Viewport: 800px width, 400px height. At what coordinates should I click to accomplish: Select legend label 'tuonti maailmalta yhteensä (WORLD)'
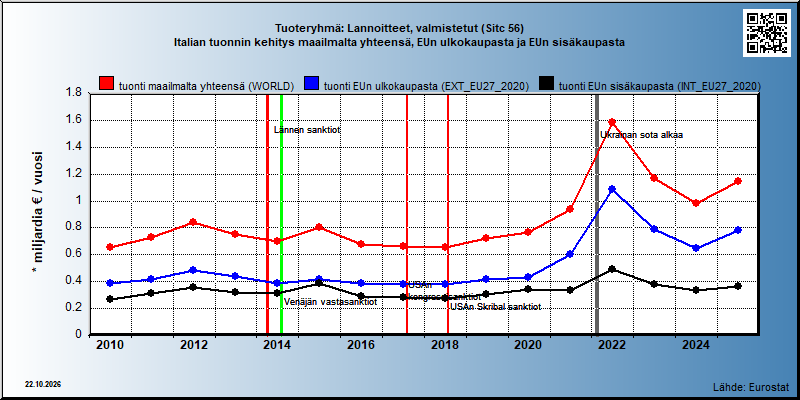click(x=207, y=86)
